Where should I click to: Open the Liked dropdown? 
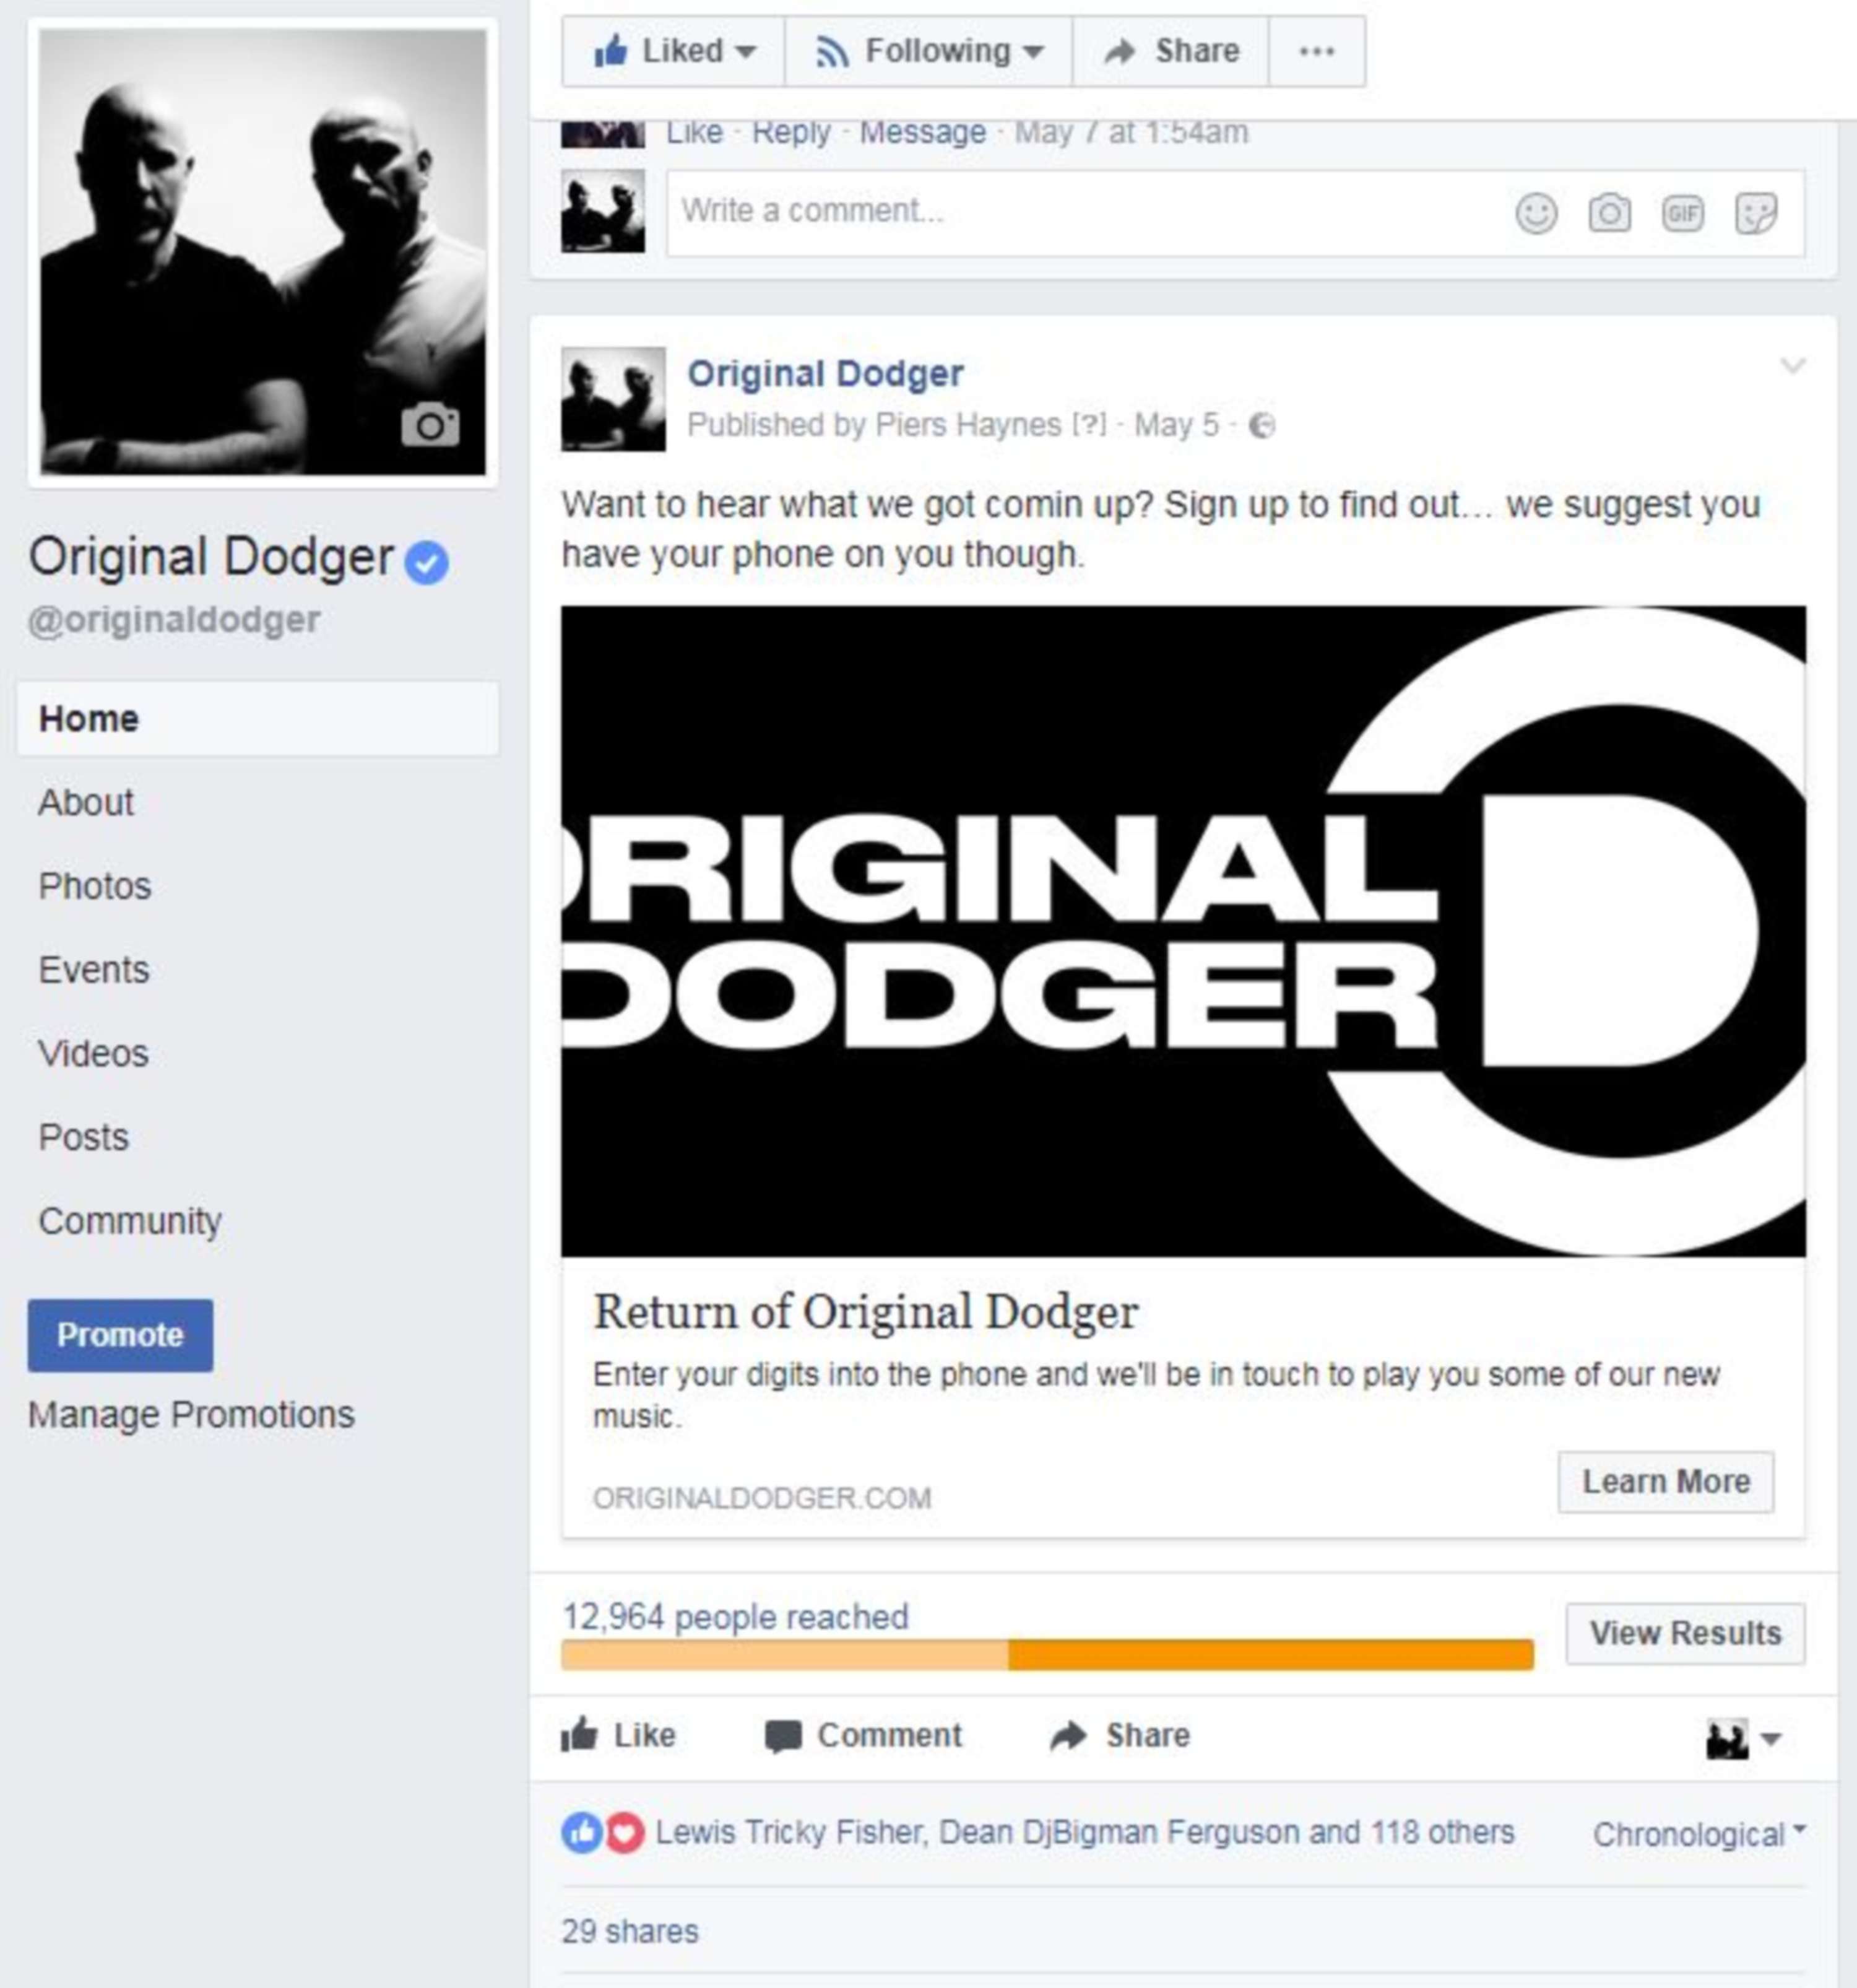point(673,51)
